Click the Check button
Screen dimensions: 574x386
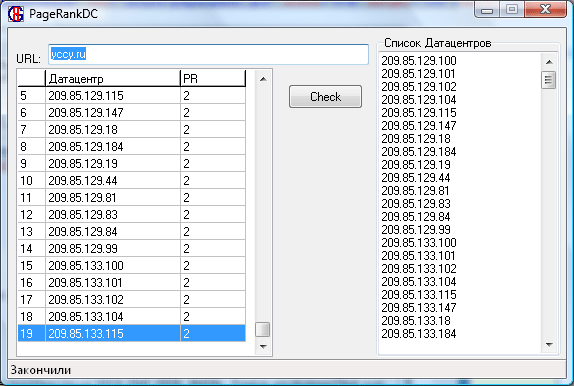(325, 97)
